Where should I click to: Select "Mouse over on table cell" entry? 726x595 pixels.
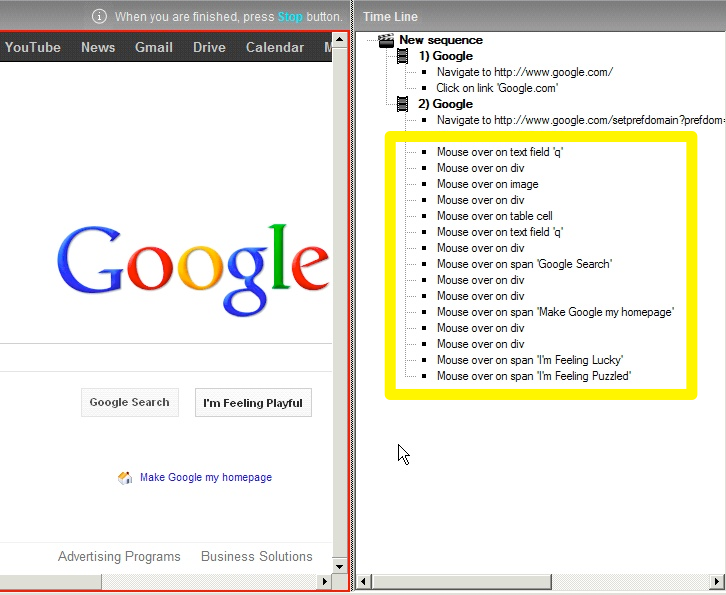494,216
